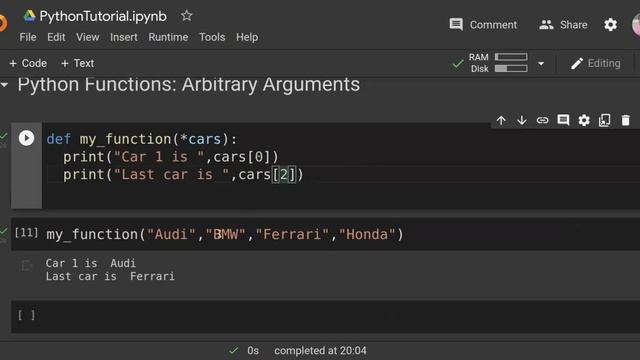
Task: Click the Share people icon
Action: pyautogui.click(x=546, y=25)
